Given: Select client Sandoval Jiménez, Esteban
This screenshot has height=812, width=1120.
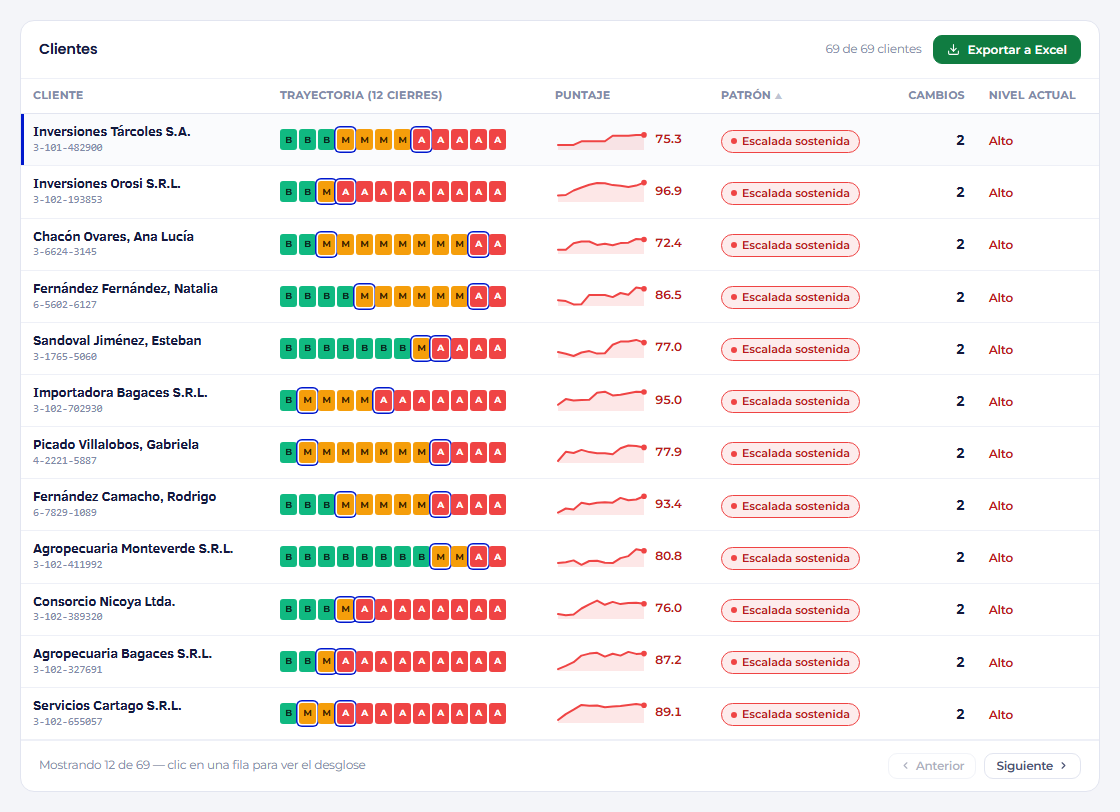Looking at the screenshot, I should 560,349.
